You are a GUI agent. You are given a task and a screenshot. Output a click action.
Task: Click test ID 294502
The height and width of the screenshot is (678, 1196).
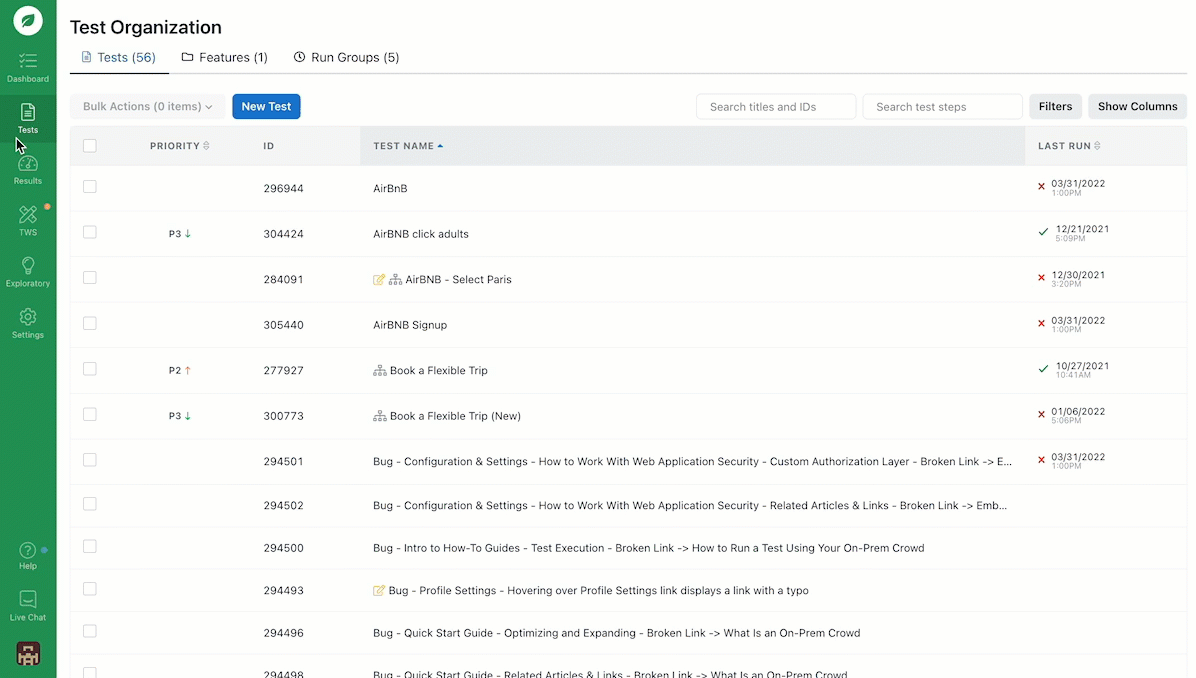[284, 506]
